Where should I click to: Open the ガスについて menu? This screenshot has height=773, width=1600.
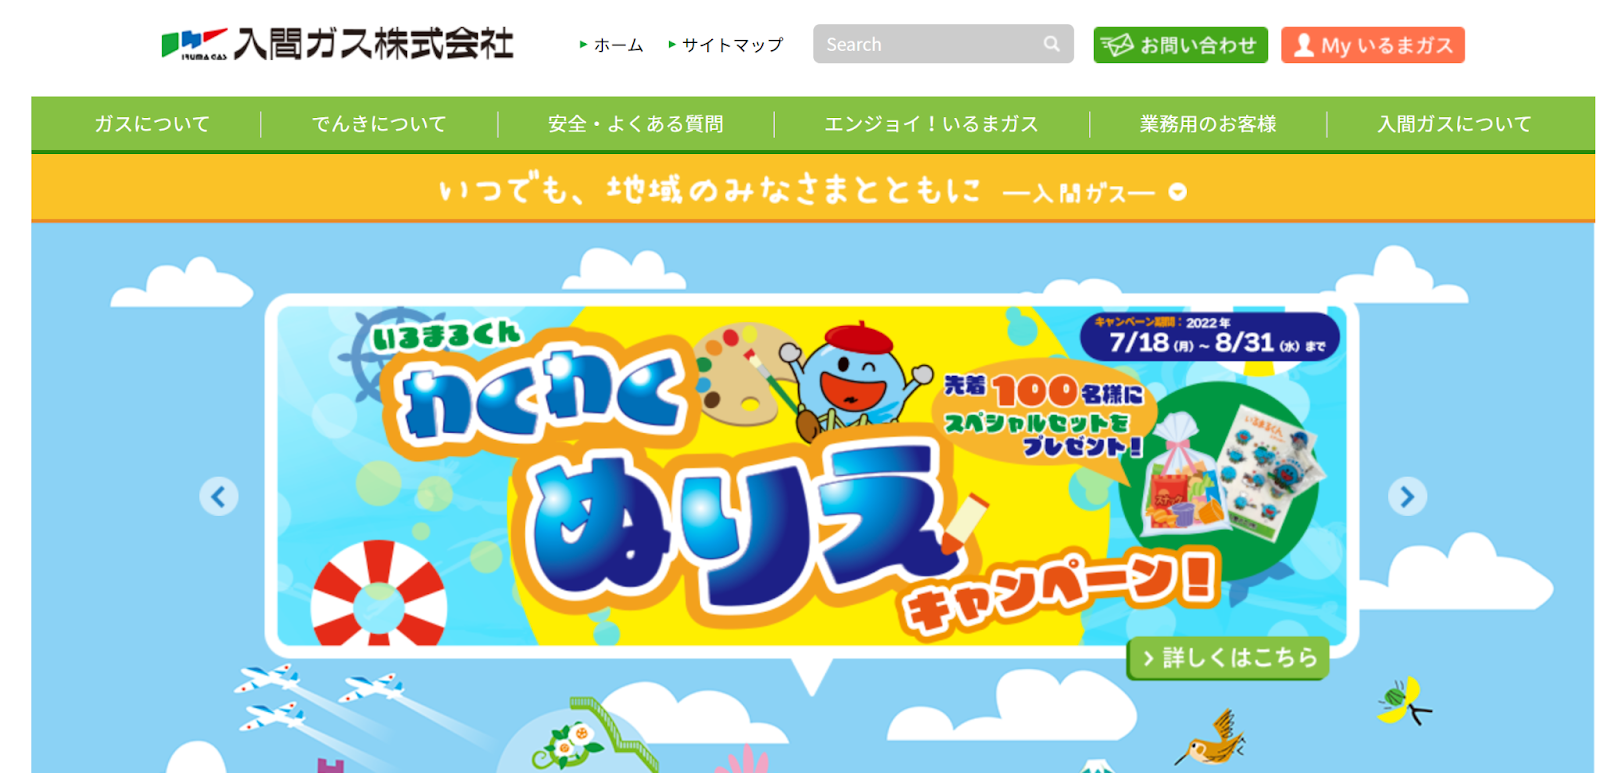pos(152,124)
